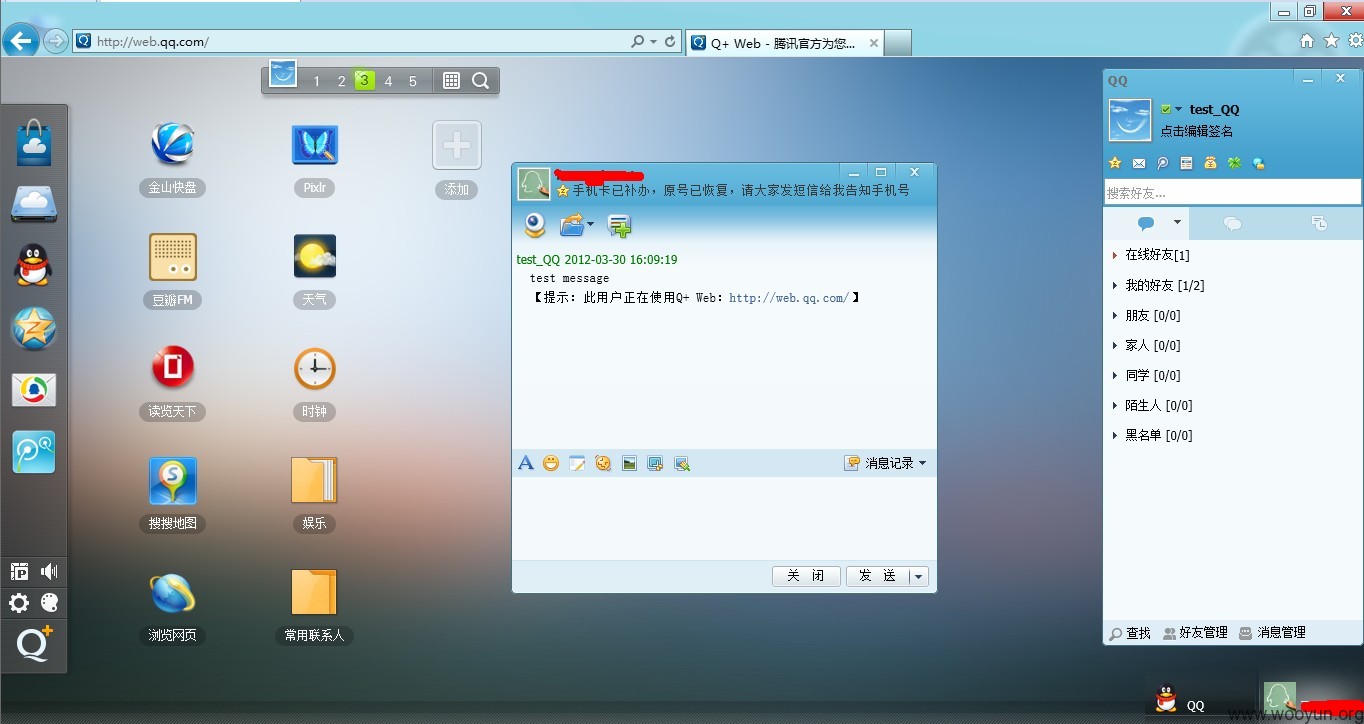Screen dimensions: 1364x724
Task: Open the 浏览网页 browser app
Action: [172, 593]
